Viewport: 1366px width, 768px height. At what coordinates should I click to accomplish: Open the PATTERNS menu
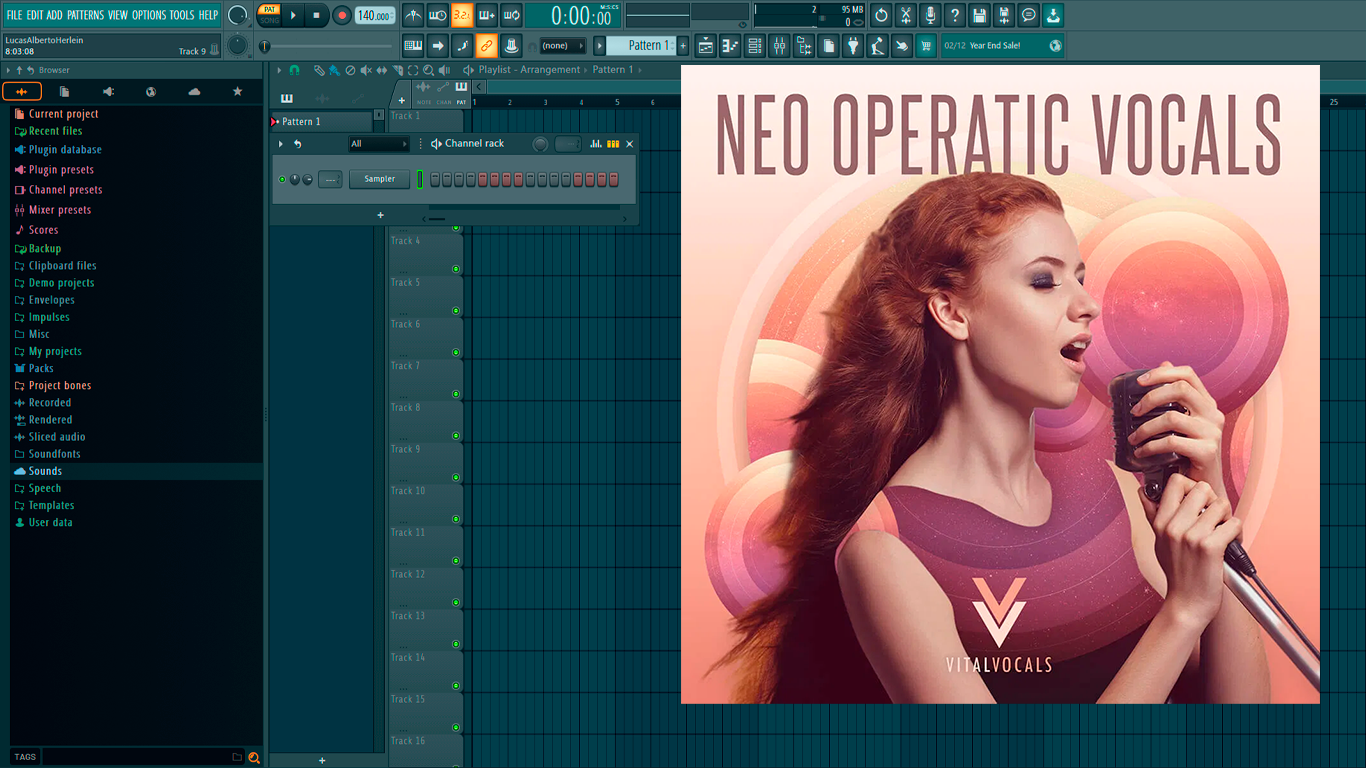pos(85,15)
